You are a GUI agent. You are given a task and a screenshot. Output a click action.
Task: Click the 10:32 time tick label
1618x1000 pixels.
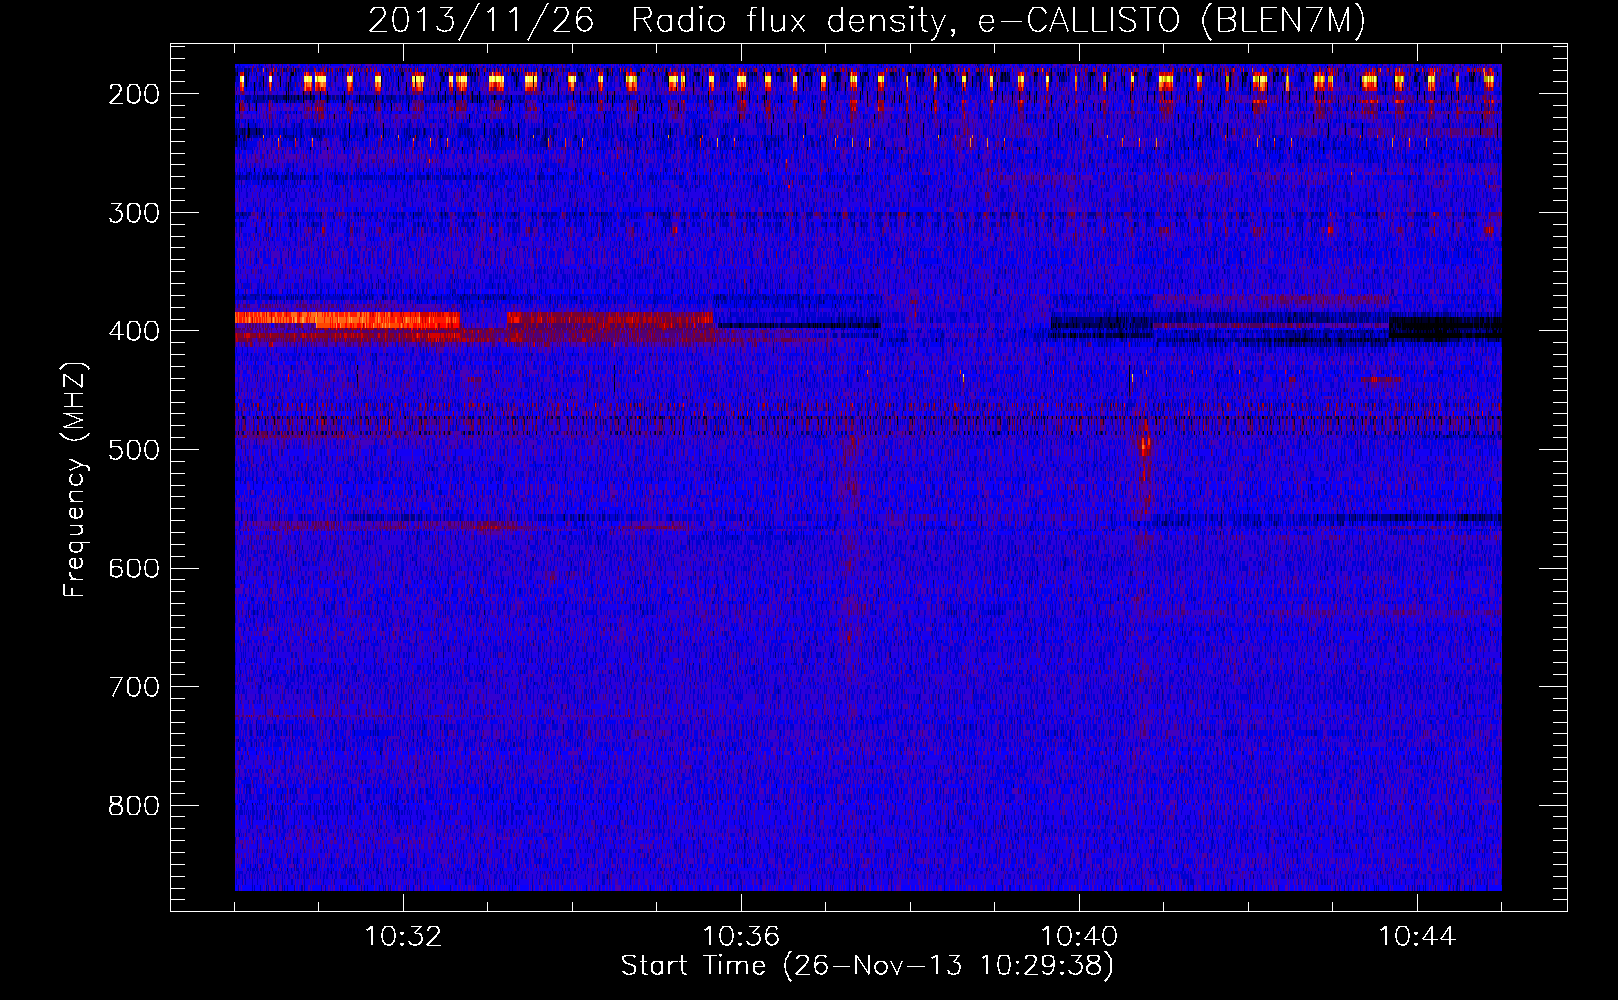403,937
